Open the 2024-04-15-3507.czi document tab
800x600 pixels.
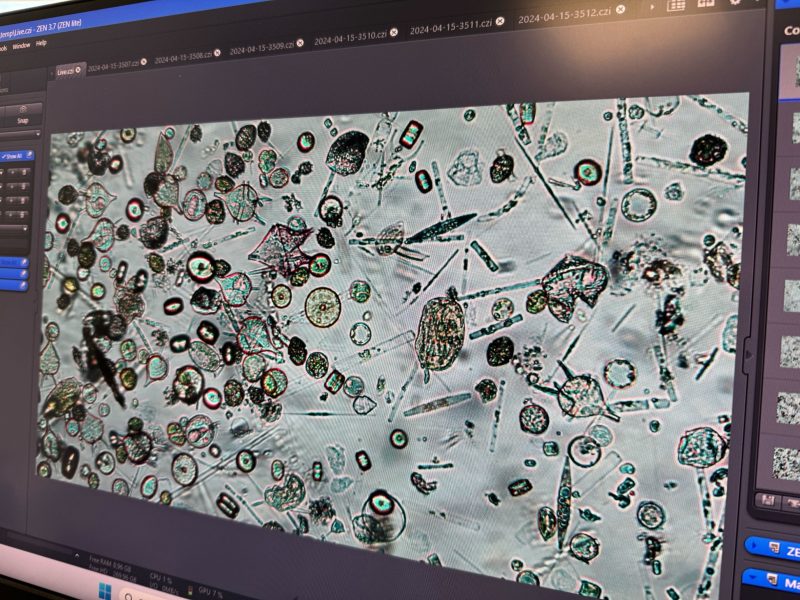click(x=112, y=67)
